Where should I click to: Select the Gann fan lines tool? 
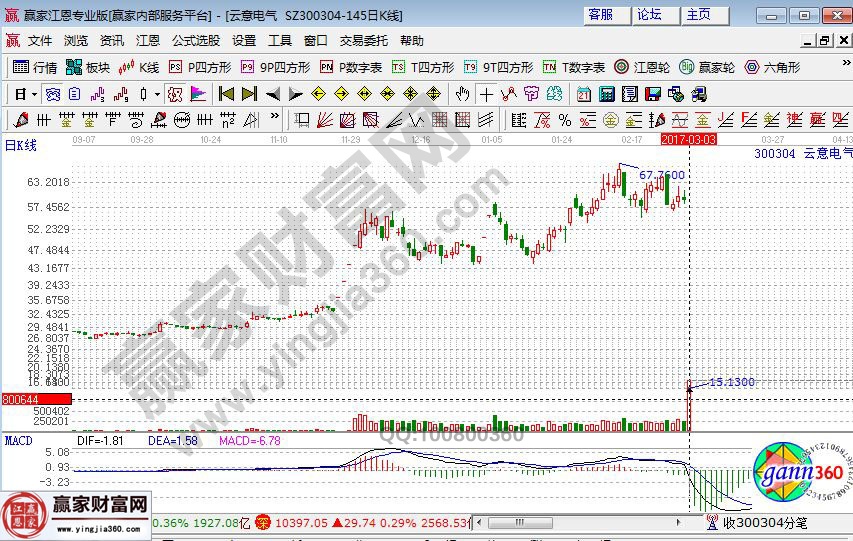(x=325, y=120)
